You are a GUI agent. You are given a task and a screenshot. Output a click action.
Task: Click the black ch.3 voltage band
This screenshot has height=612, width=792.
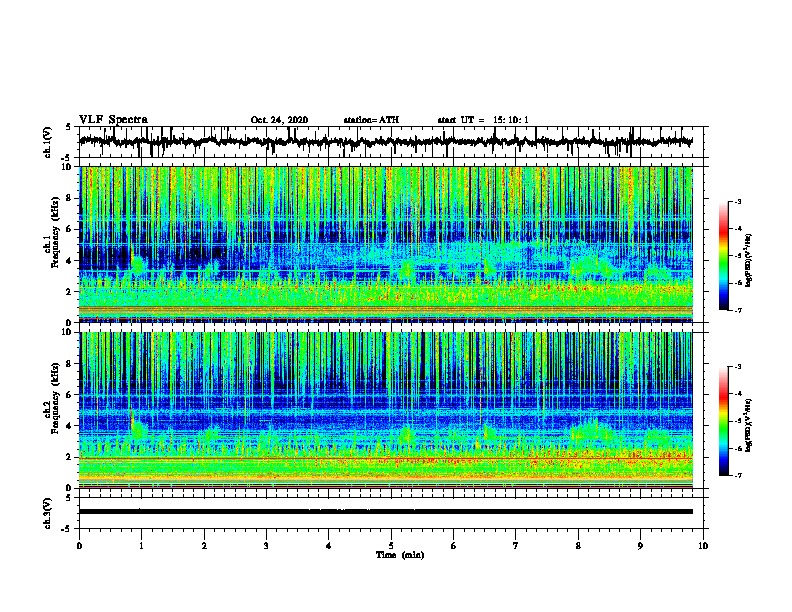pos(385,512)
